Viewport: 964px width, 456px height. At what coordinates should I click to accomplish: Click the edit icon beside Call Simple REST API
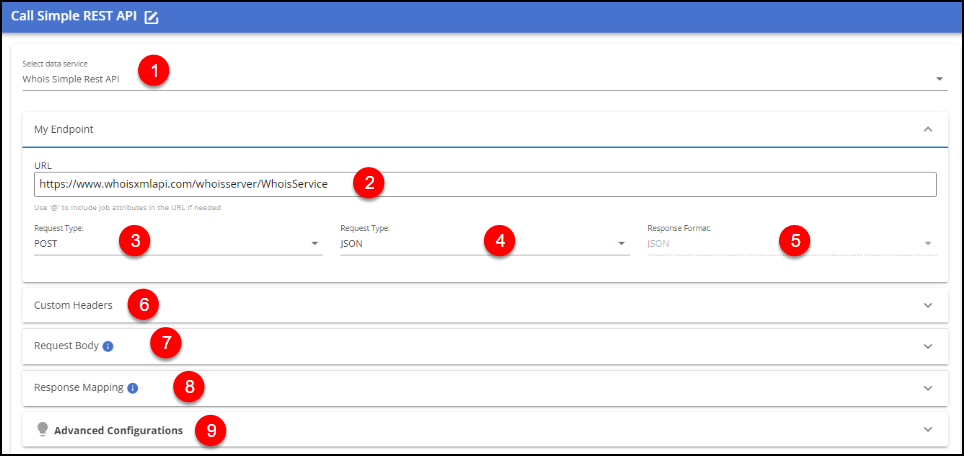152,17
